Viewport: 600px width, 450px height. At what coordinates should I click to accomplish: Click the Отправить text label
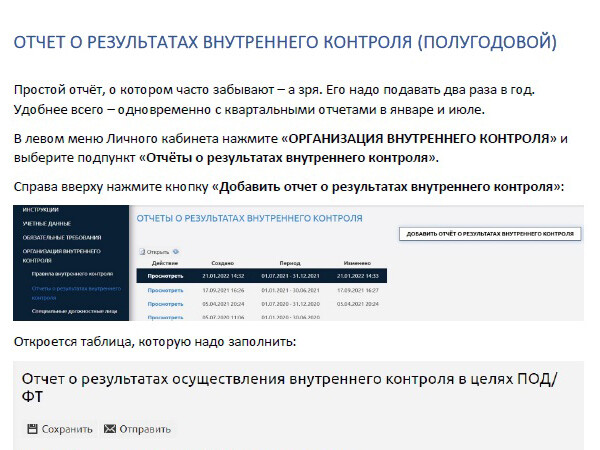(x=145, y=429)
